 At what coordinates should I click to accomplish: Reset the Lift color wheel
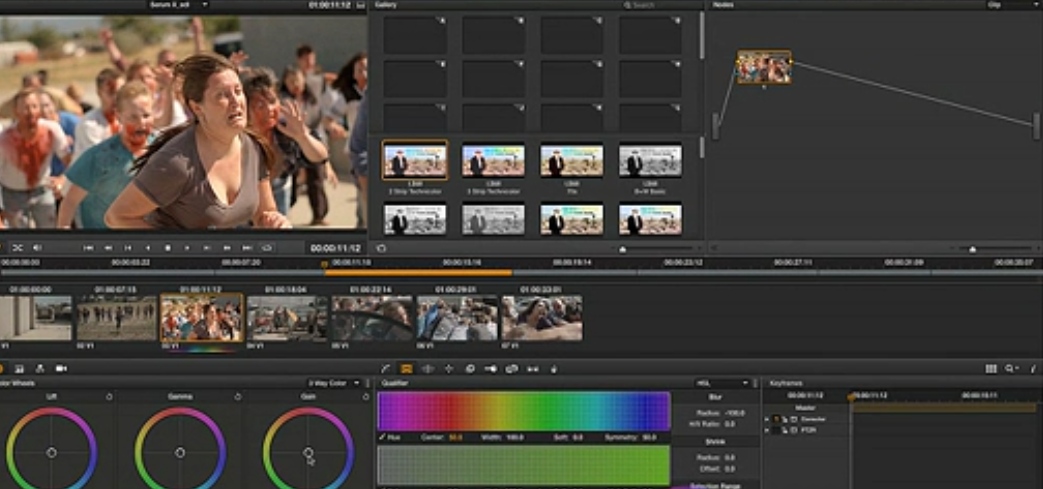109,397
